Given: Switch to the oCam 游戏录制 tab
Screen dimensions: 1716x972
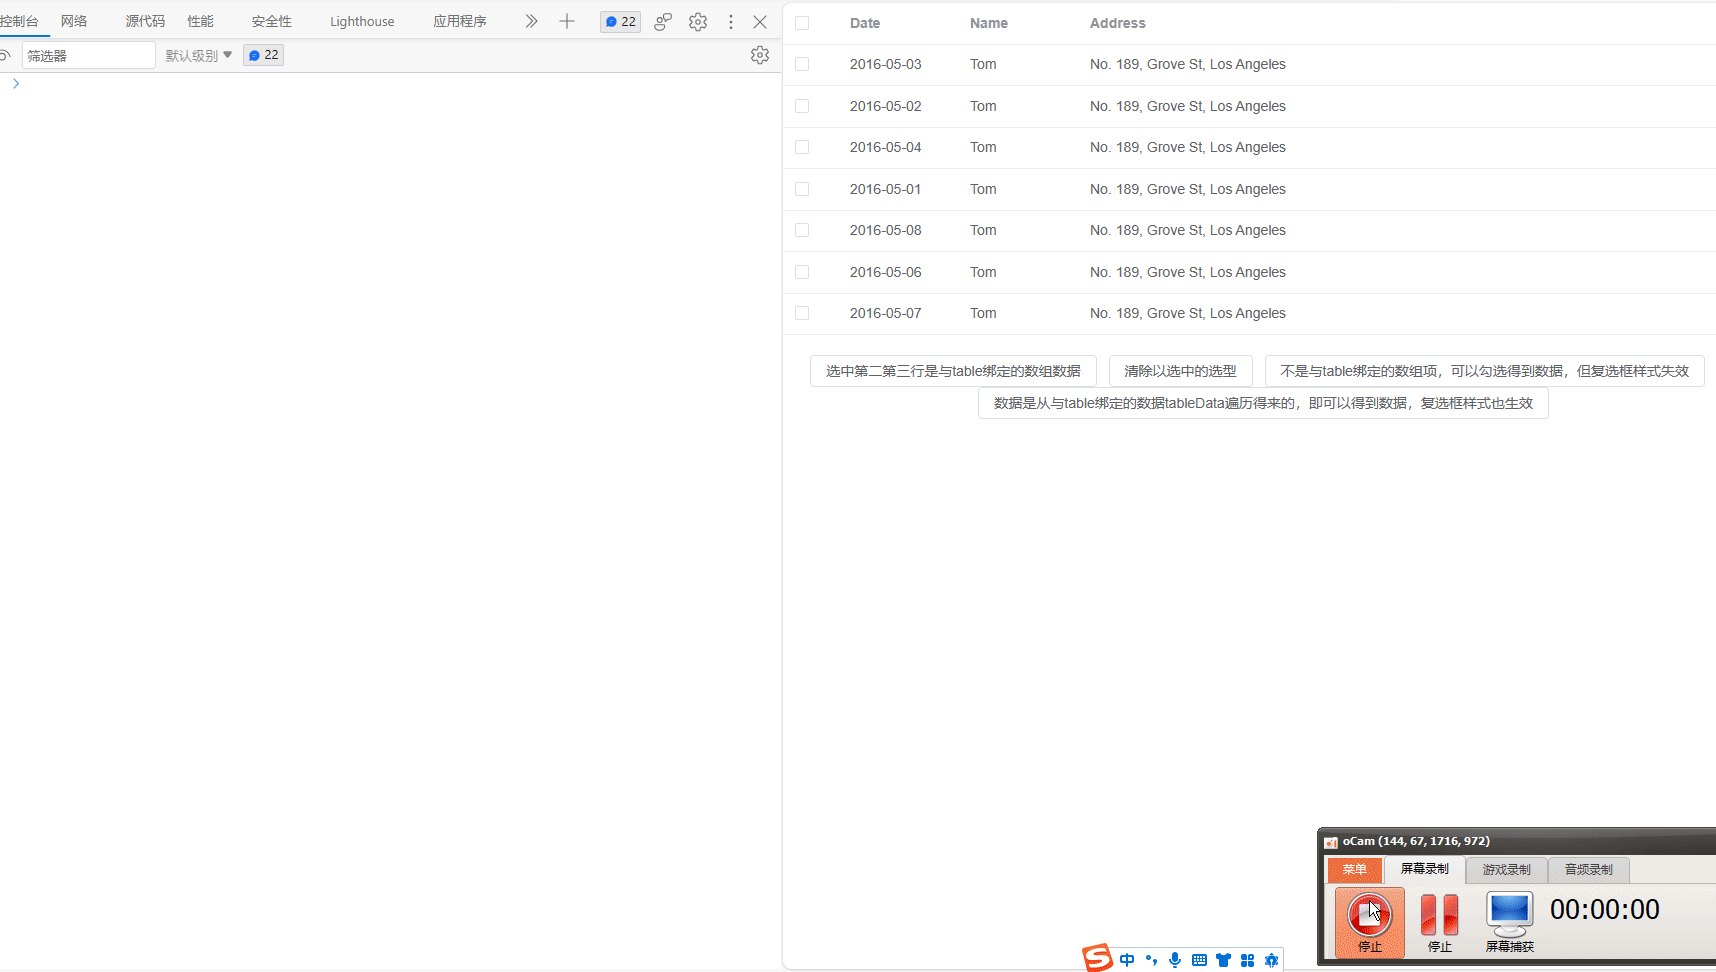Looking at the screenshot, I should coord(1507,870).
